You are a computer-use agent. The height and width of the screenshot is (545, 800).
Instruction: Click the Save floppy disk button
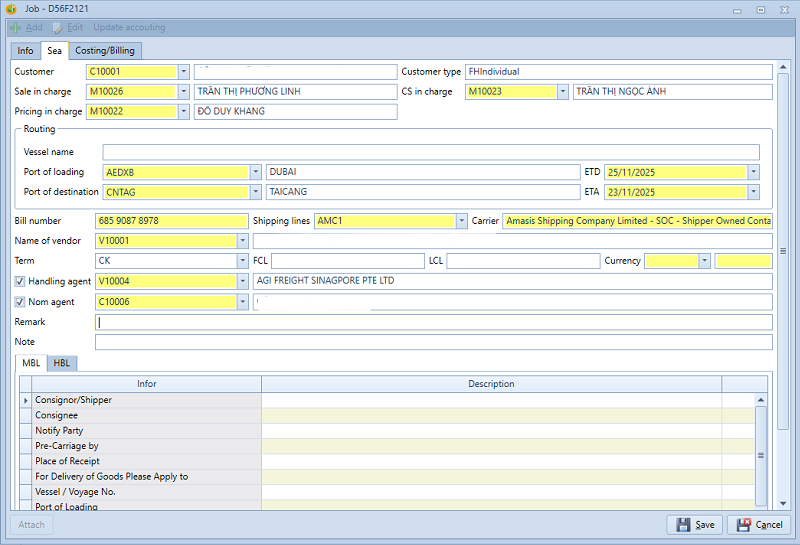click(x=695, y=524)
